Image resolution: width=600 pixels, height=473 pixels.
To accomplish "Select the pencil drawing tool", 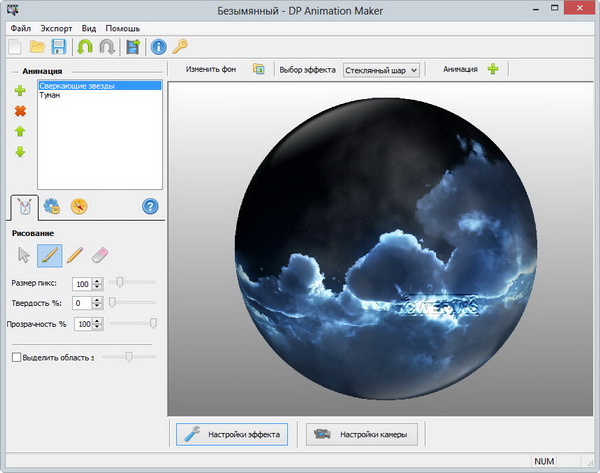I will coord(75,255).
